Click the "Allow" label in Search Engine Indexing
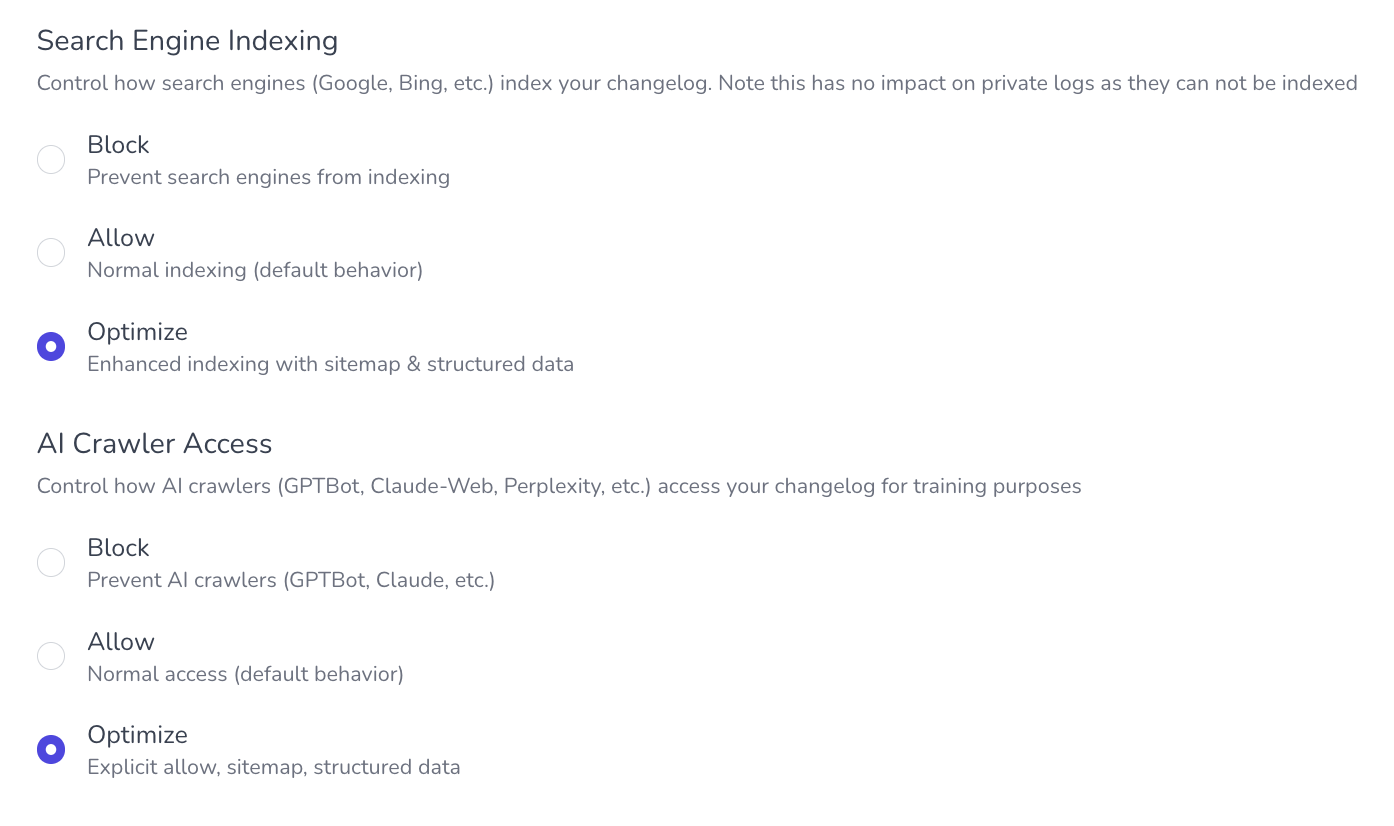Image resolution: width=1394 pixels, height=826 pixels. (x=121, y=238)
